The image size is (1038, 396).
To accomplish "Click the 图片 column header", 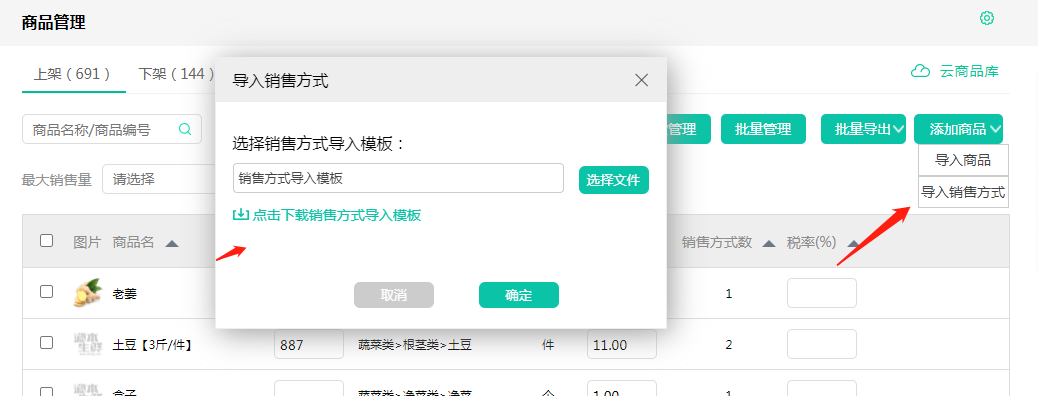I will (87, 242).
